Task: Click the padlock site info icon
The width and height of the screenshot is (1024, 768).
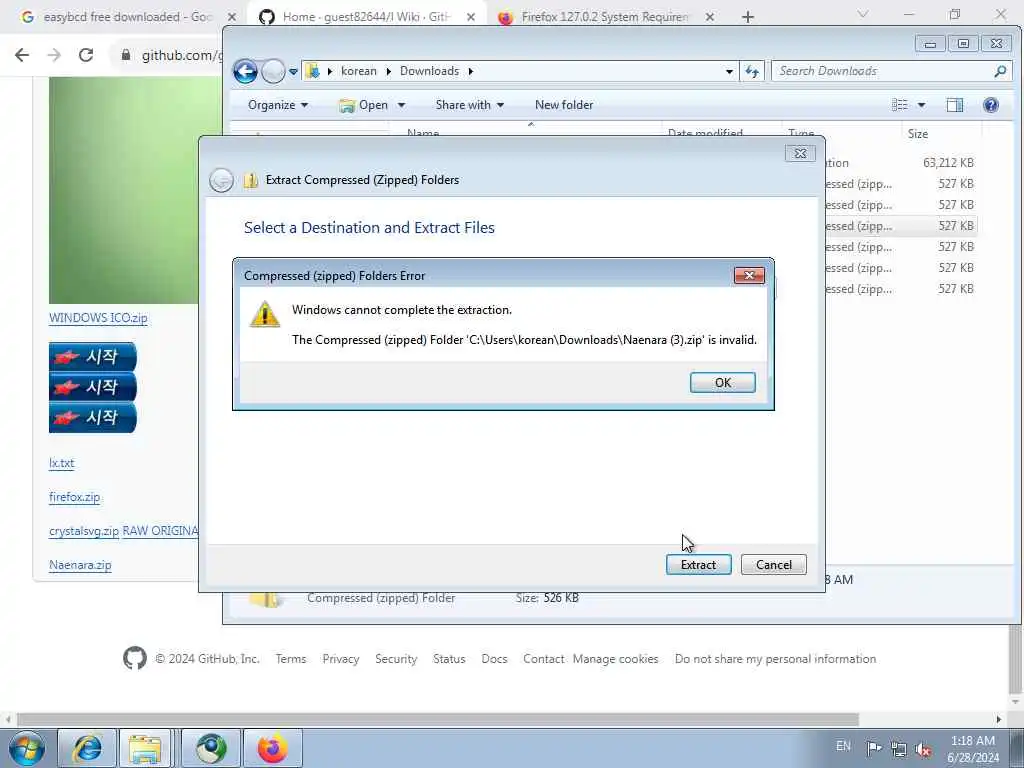Action: (125, 56)
